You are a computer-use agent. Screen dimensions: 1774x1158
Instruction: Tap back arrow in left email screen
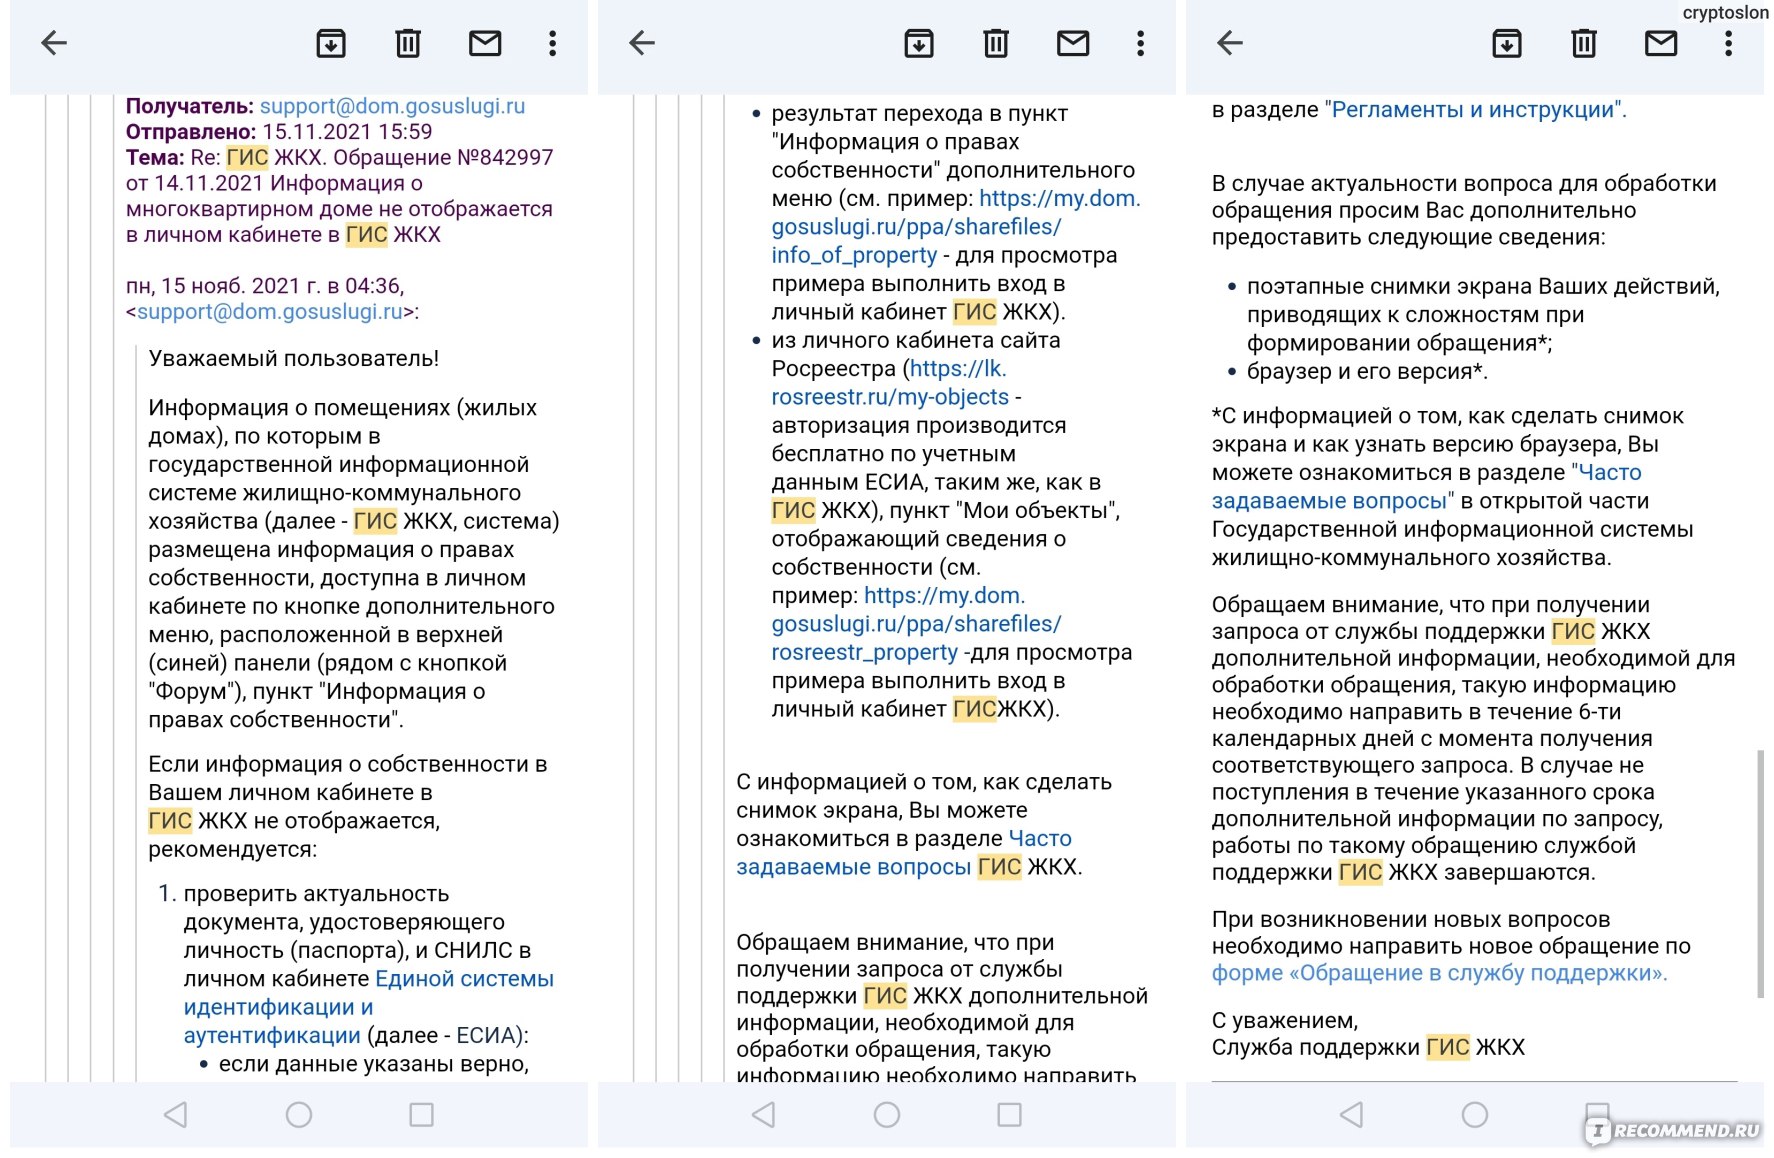pyautogui.click(x=54, y=43)
